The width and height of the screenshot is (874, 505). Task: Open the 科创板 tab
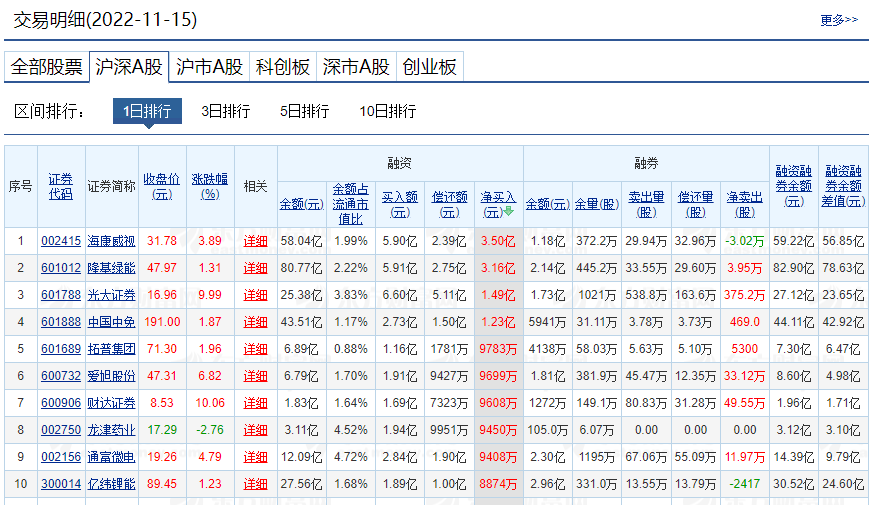tap(283, 67)
